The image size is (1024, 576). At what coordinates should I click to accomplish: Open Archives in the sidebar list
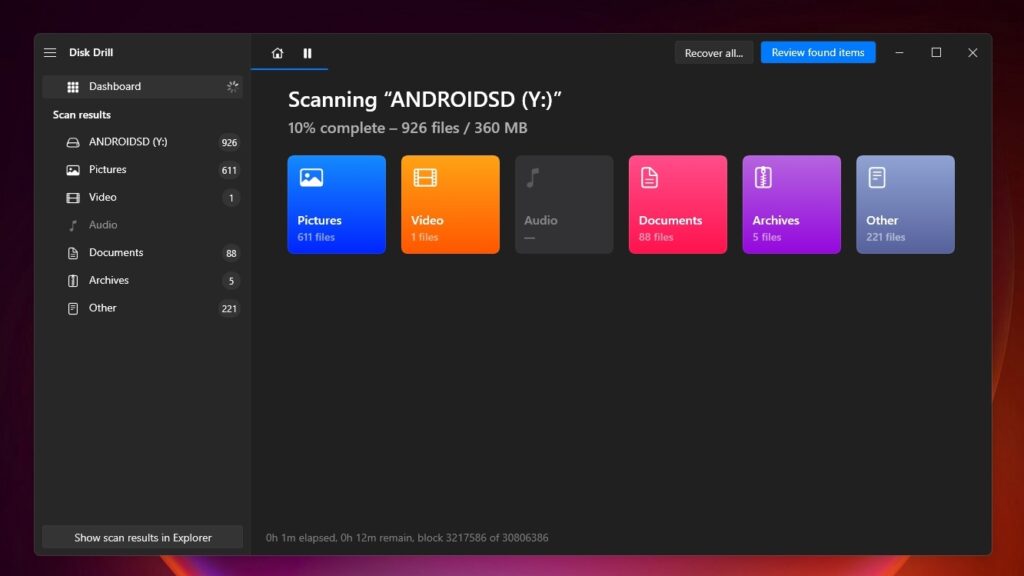point(109,281)
